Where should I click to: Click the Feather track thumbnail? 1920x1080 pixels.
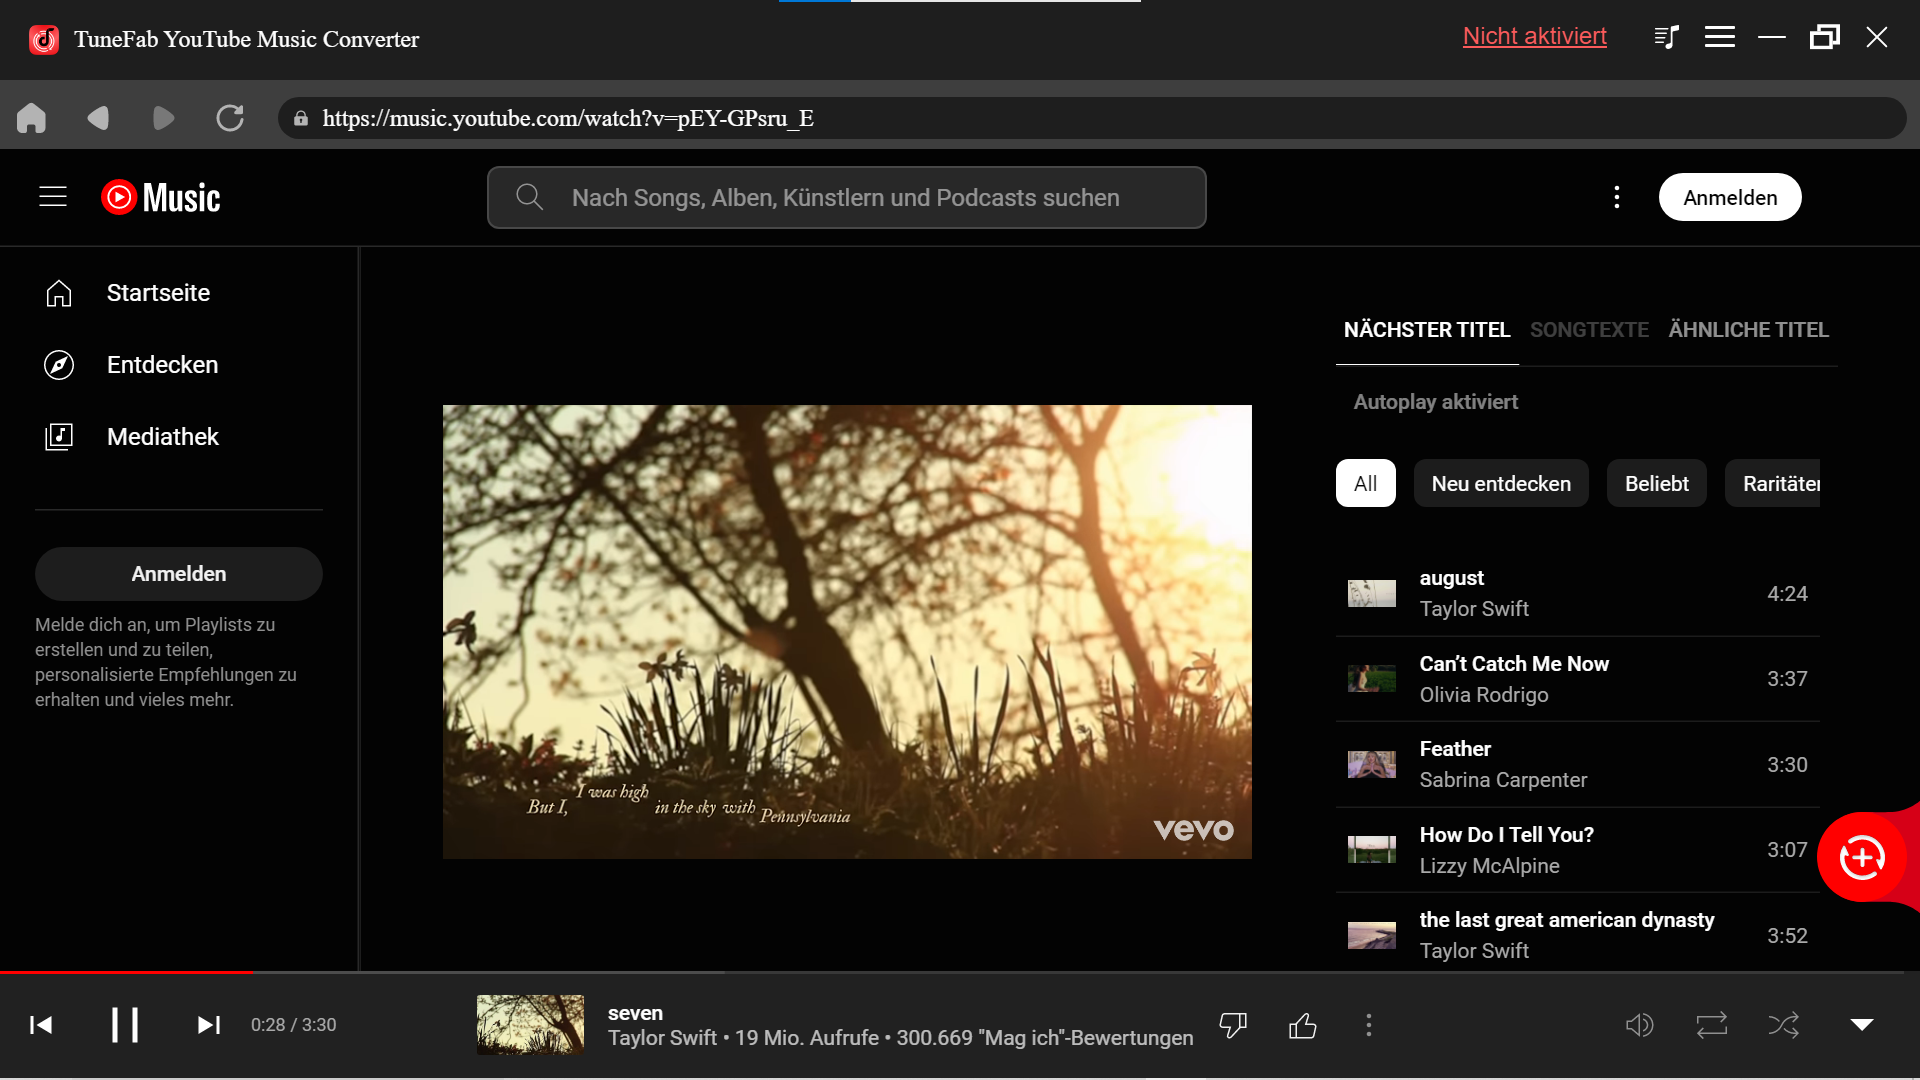pyautogui.click(x=1371, y=764)
